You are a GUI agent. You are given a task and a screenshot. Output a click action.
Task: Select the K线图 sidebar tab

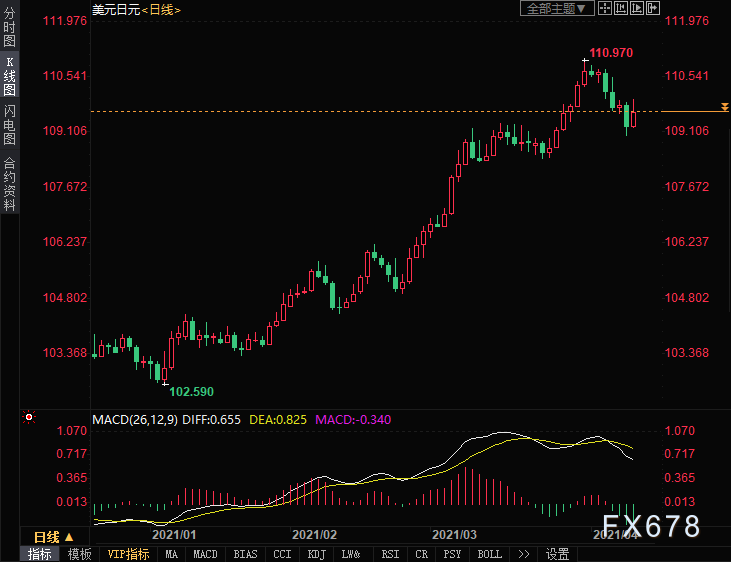(x=9, y=82)
